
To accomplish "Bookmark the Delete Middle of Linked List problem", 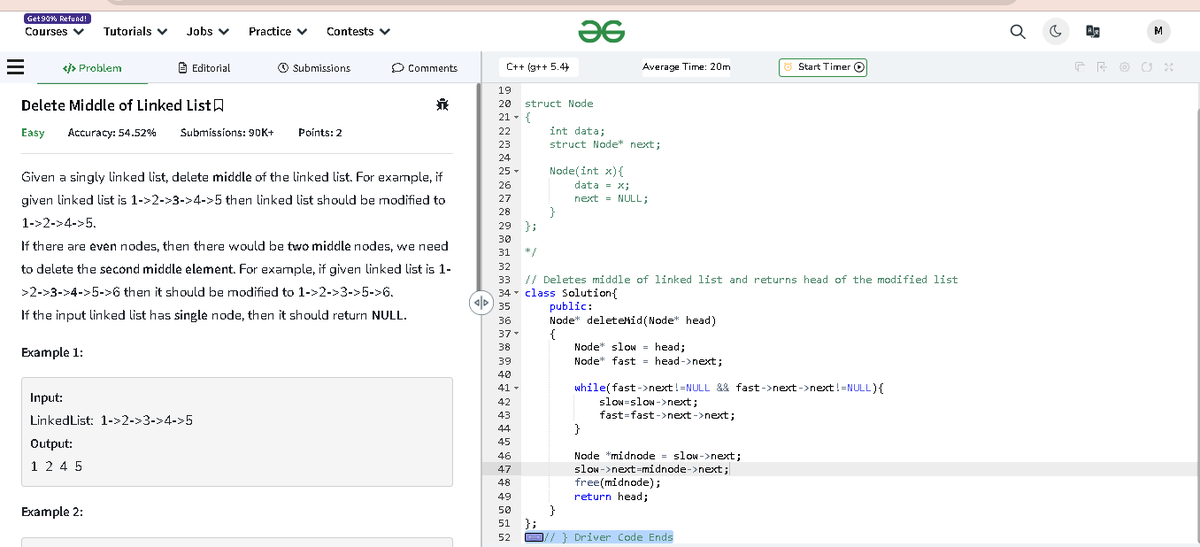I will [x=218, y=106].
